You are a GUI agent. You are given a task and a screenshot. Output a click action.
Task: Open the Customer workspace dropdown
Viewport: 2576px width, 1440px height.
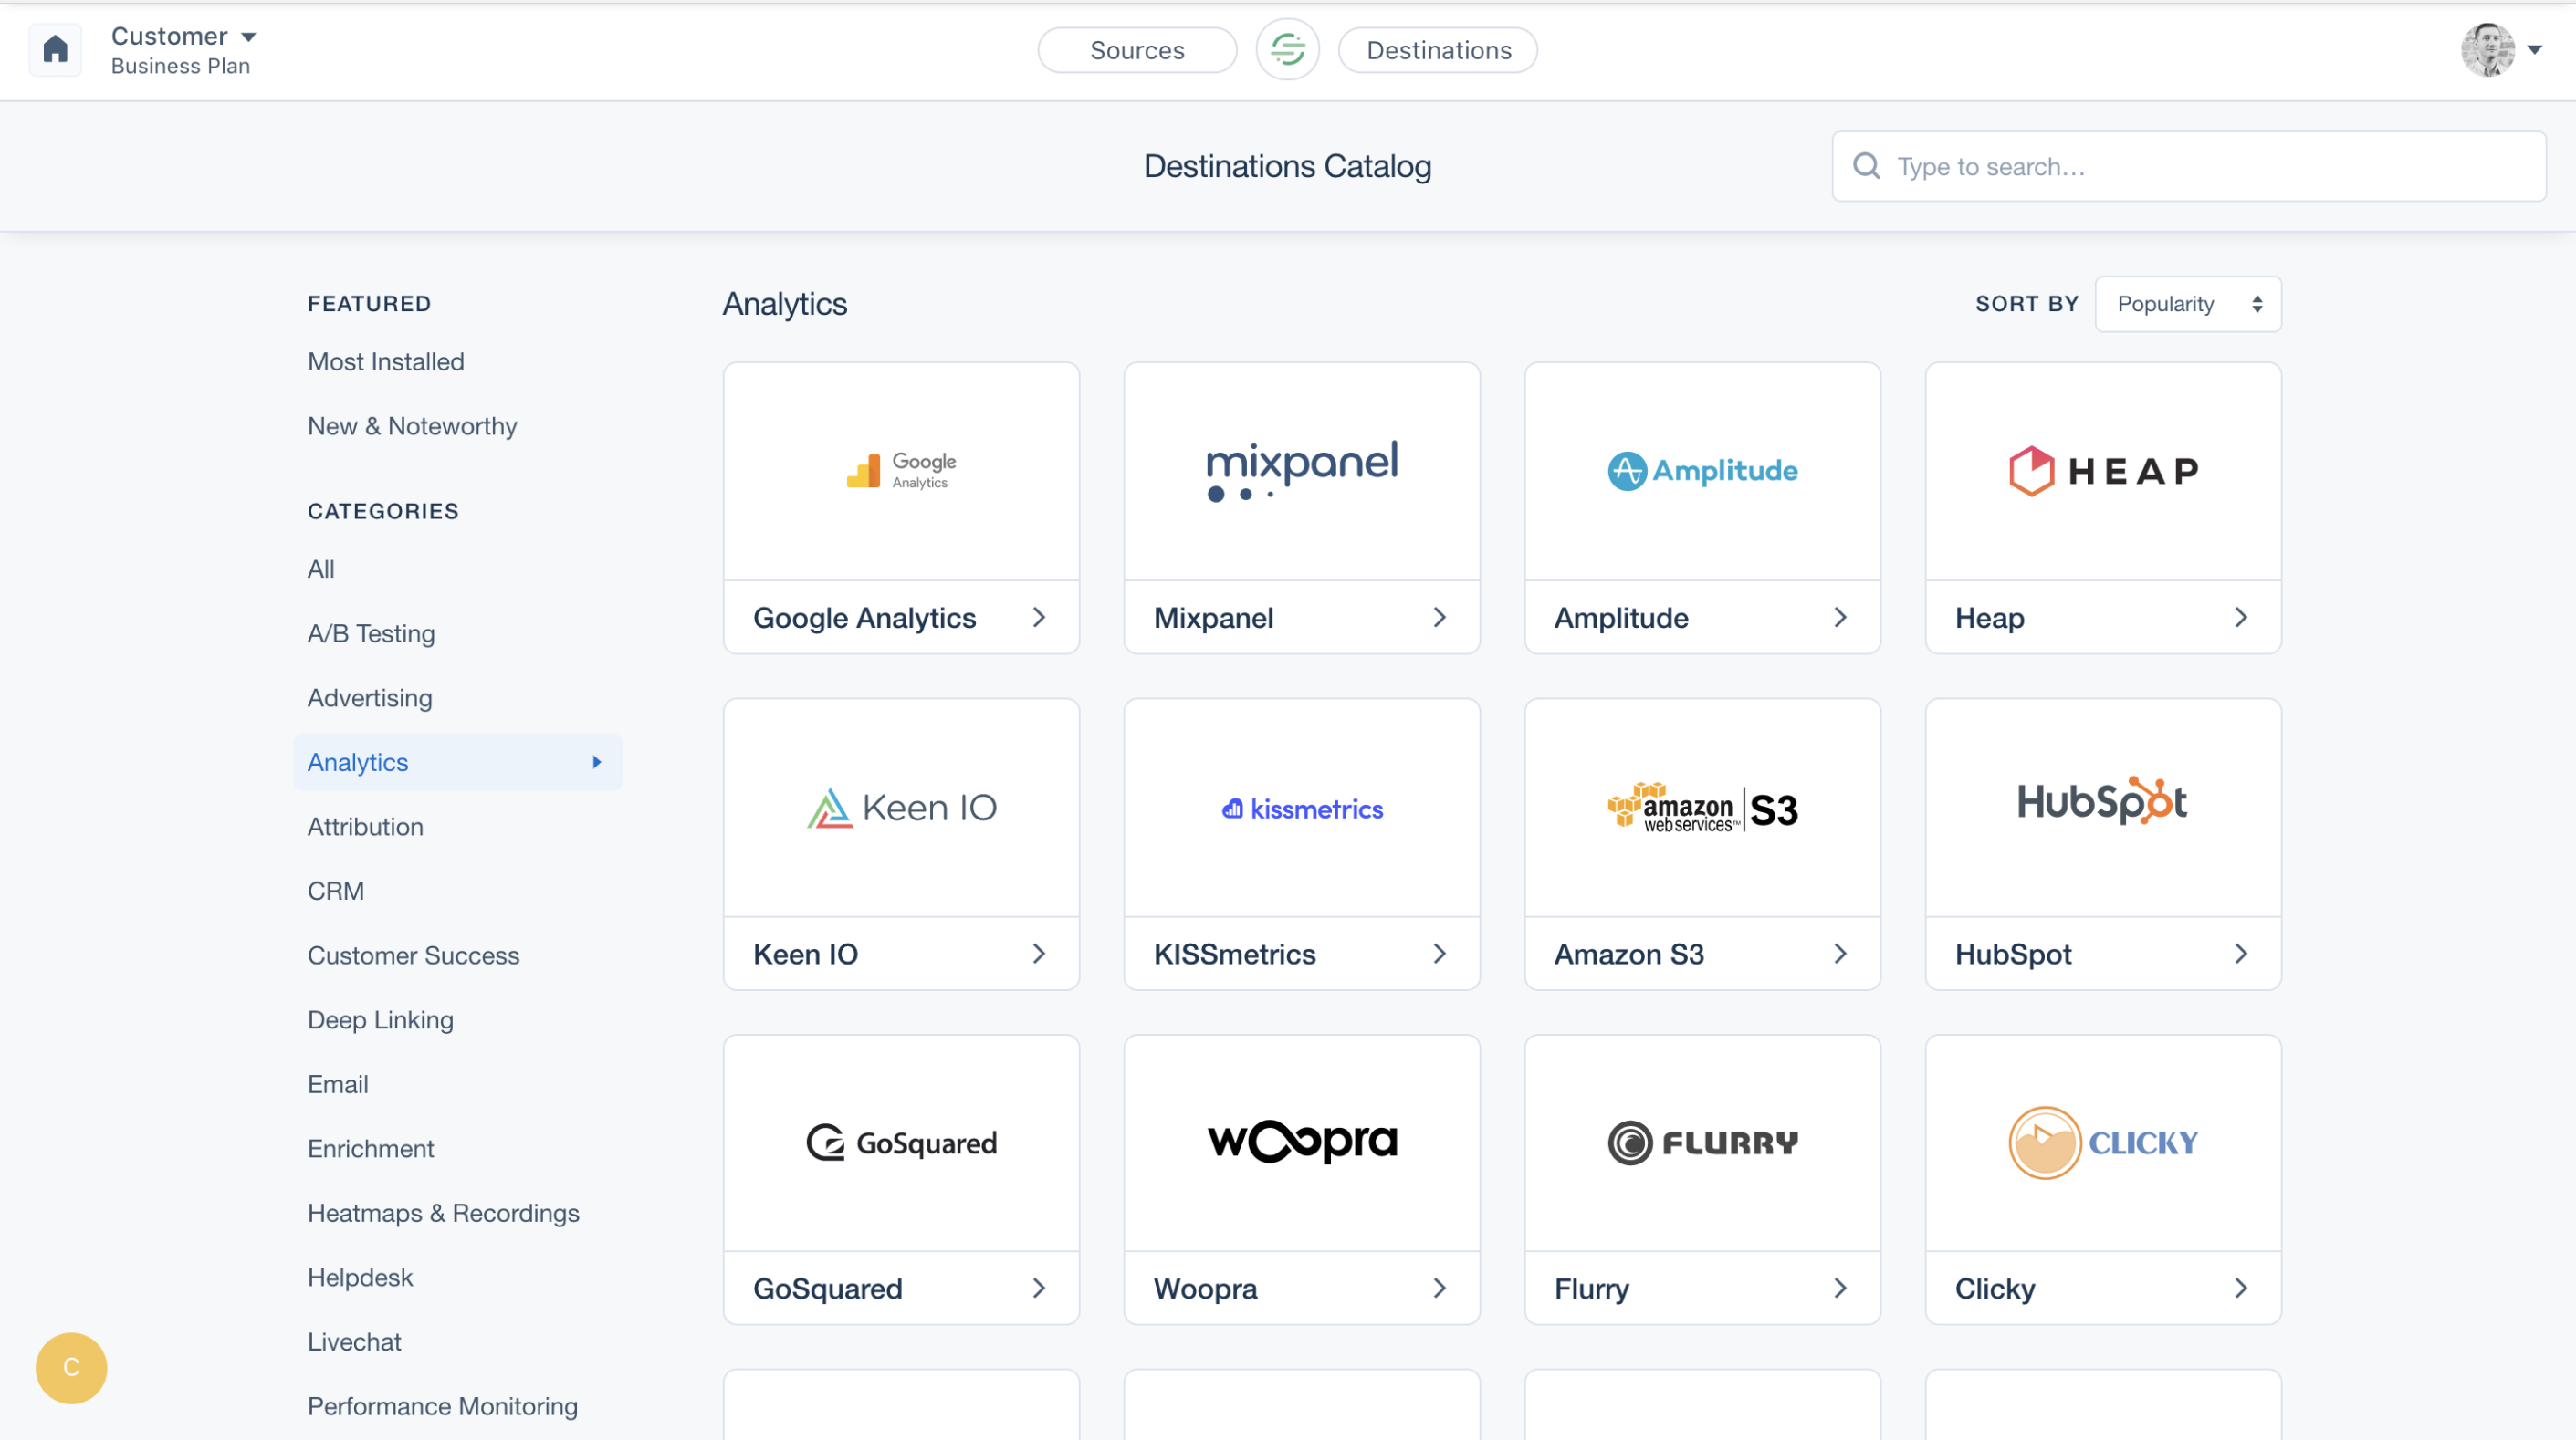pyautogui.click(x=184, y=37)
